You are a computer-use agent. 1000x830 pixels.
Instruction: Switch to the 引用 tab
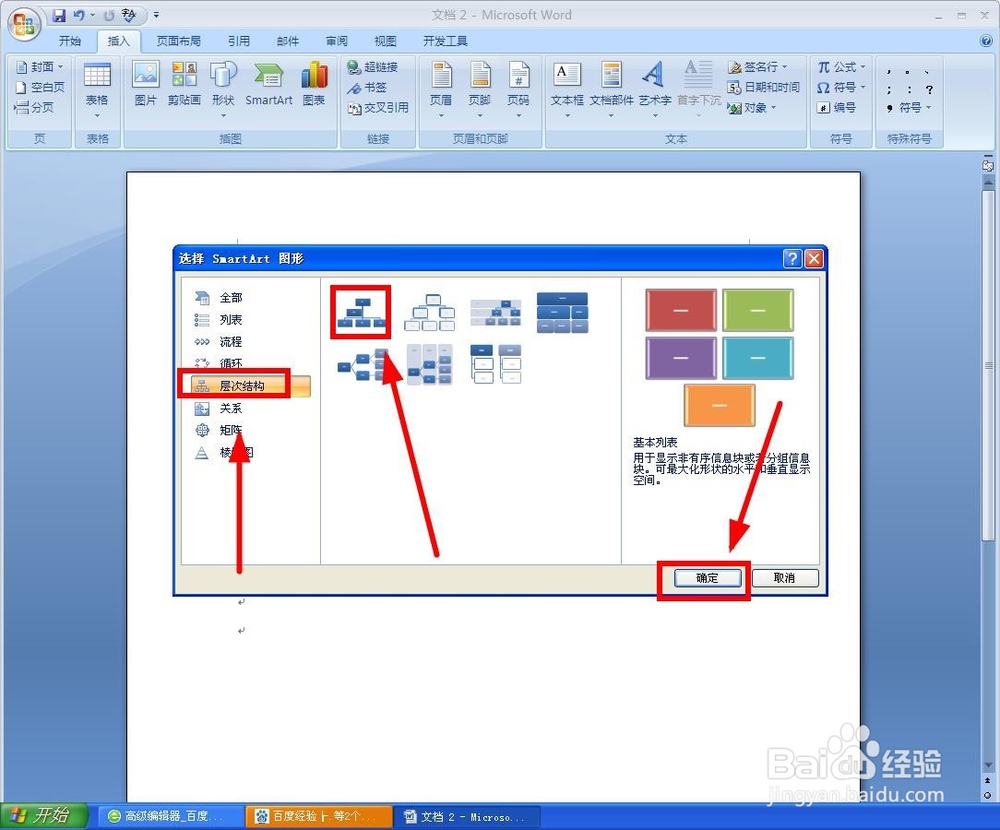239,41
